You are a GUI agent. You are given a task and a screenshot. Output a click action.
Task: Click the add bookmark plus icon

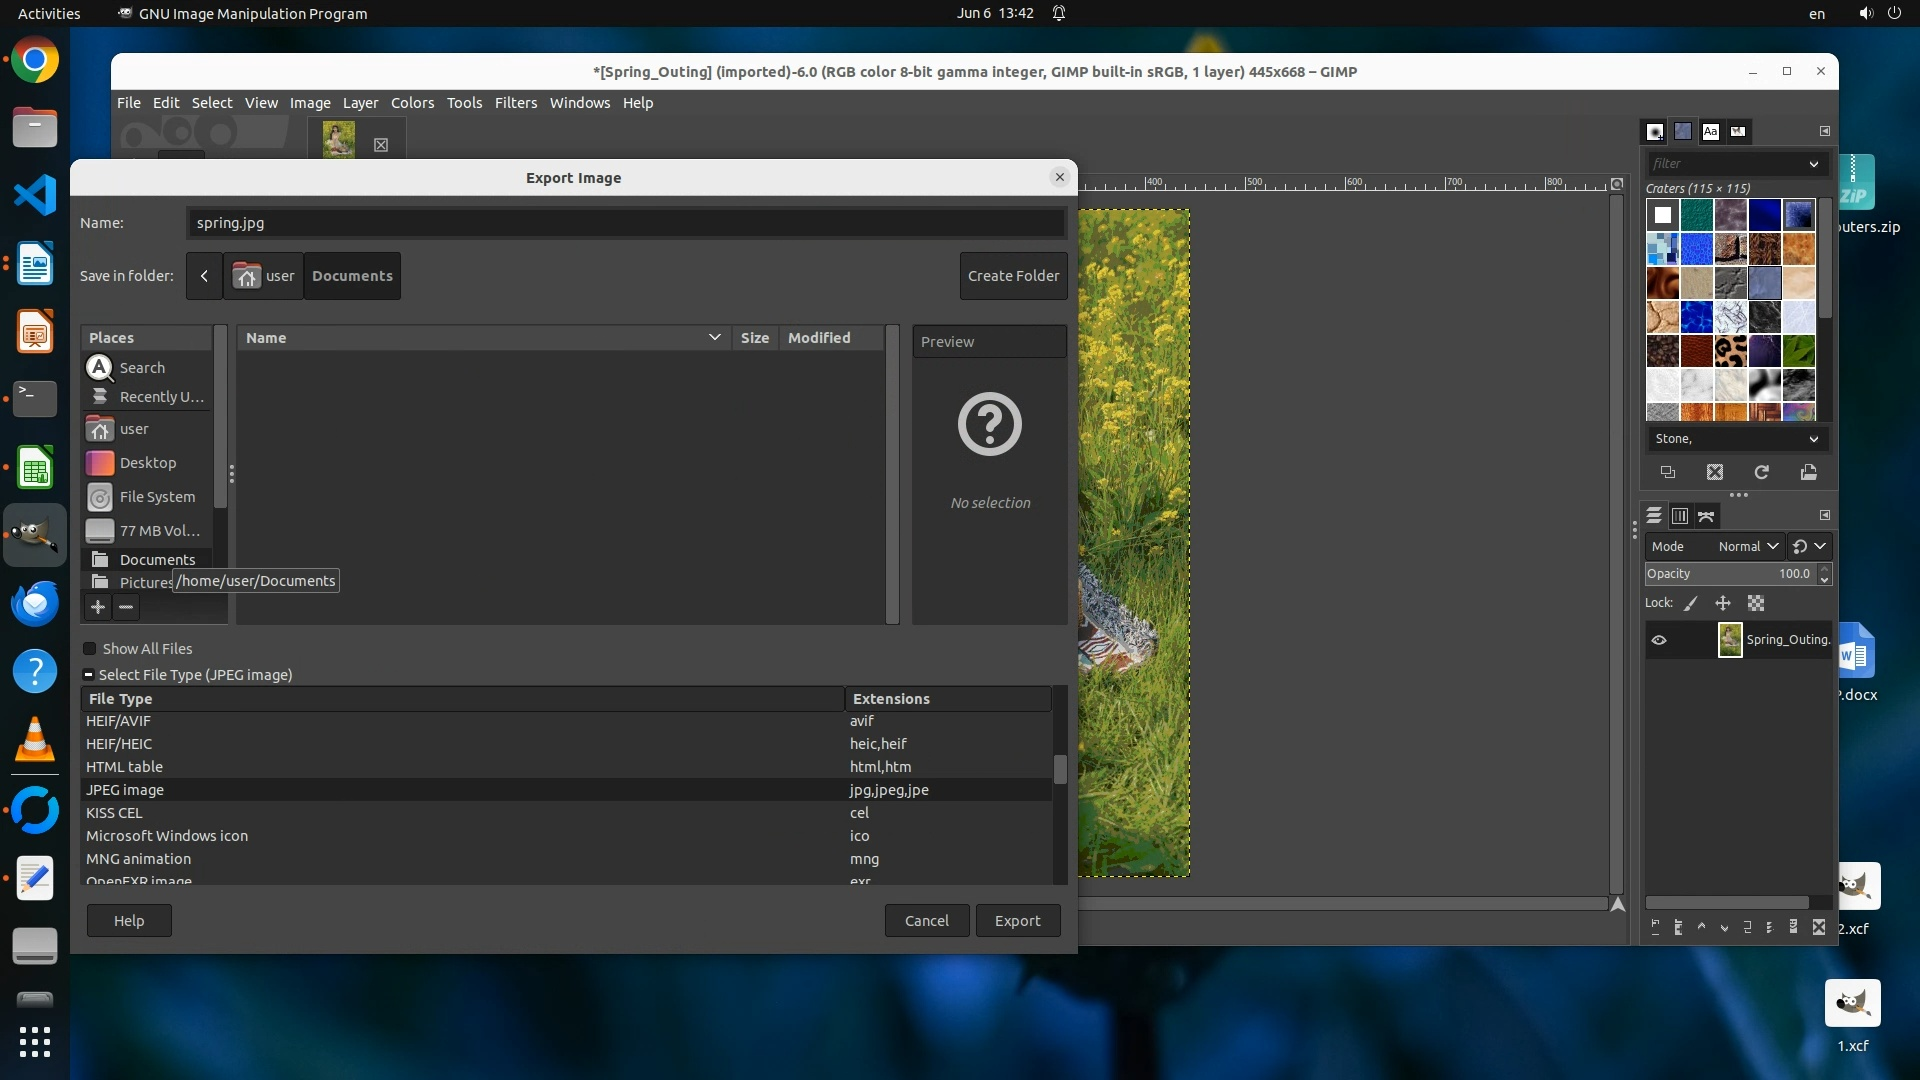pyautogui.click(x=98, y=607)
